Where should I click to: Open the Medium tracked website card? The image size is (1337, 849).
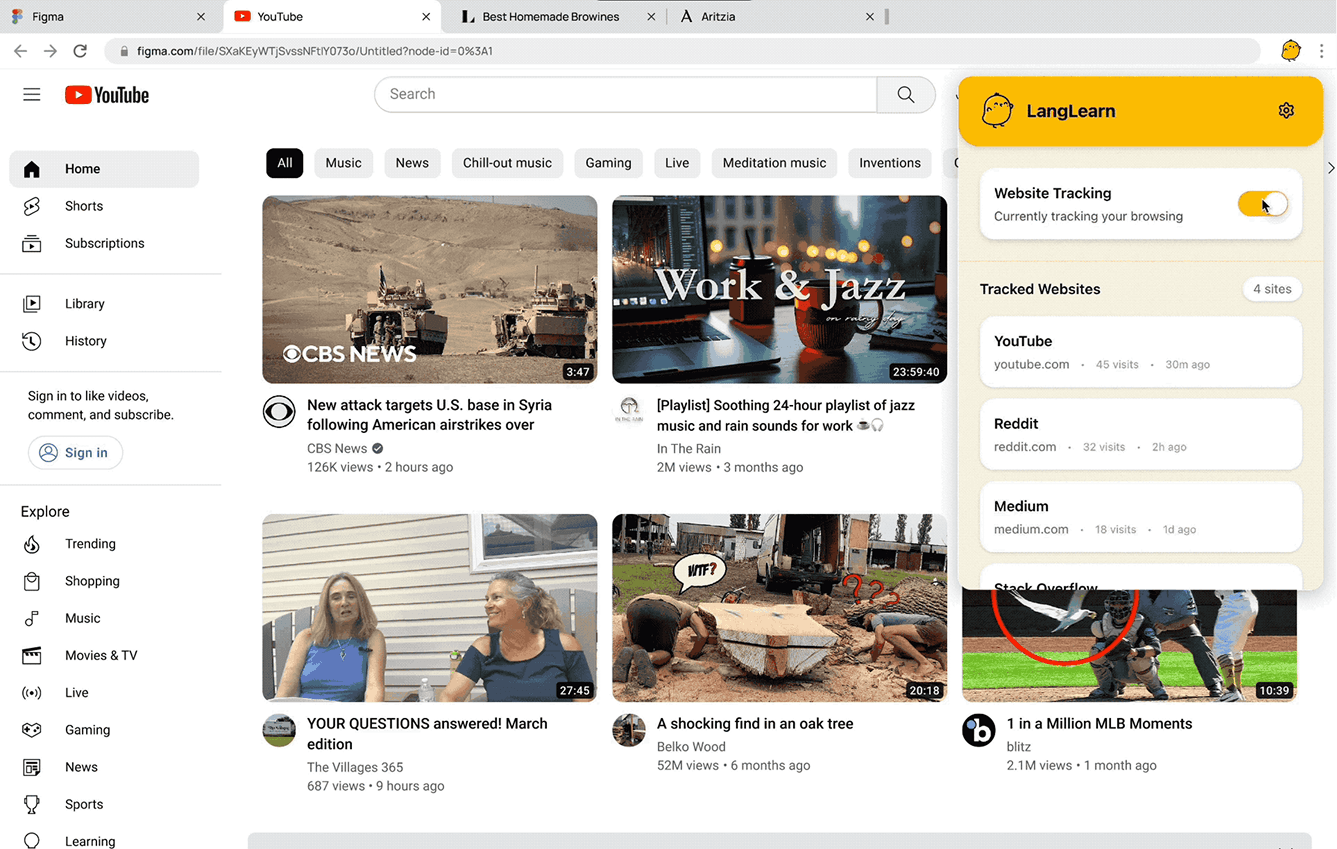[x=1141, y=517]
